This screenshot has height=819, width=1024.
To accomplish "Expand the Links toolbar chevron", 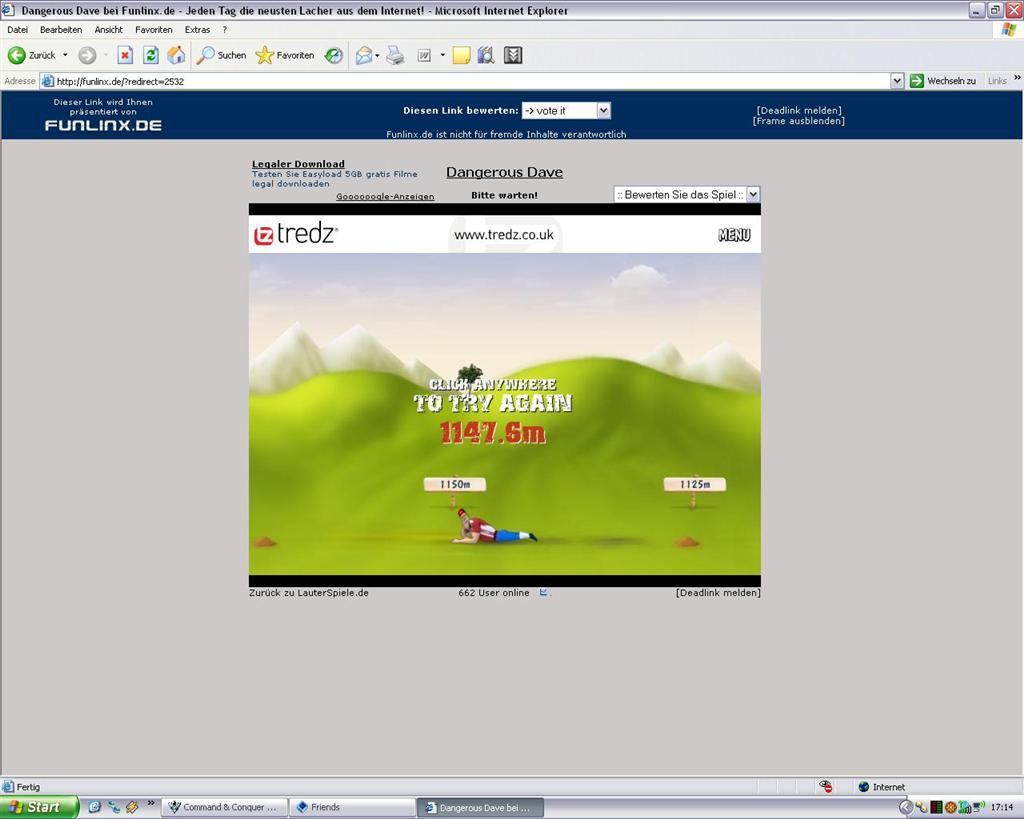I will 1017,78.
